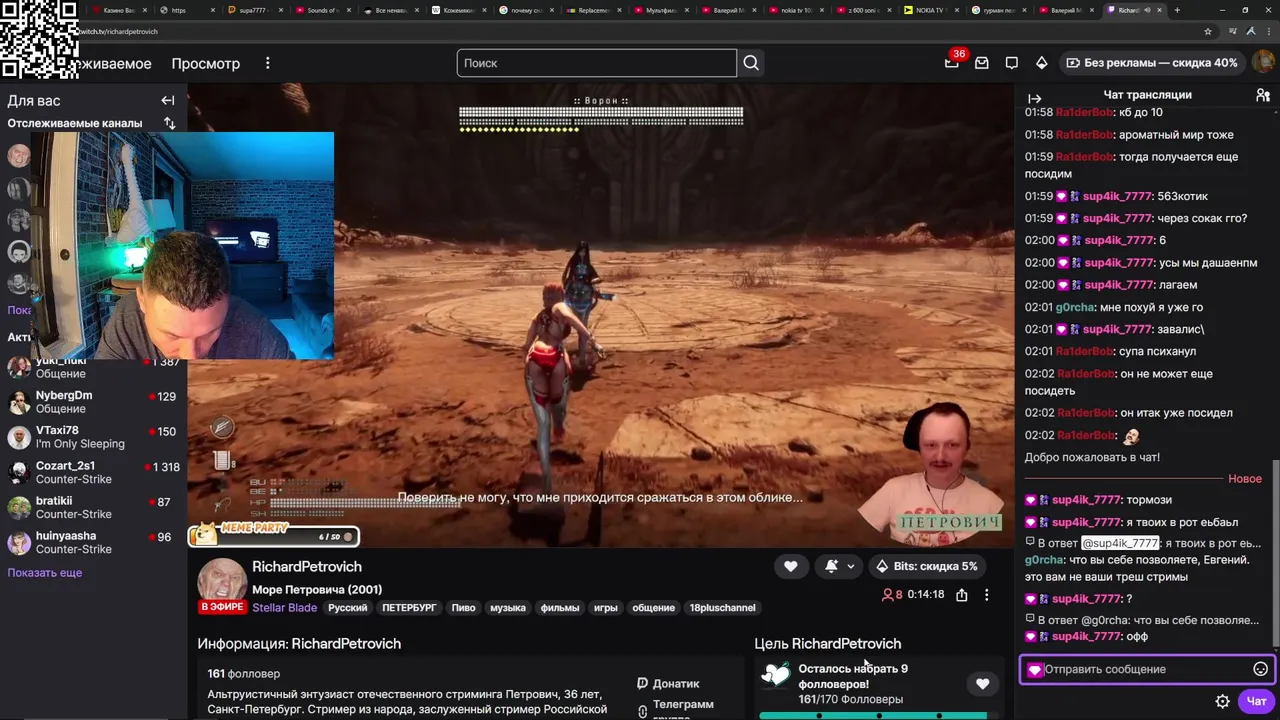Open the Prime loot crown icon
Screen dimensions: 1280x720
(951, 62)
